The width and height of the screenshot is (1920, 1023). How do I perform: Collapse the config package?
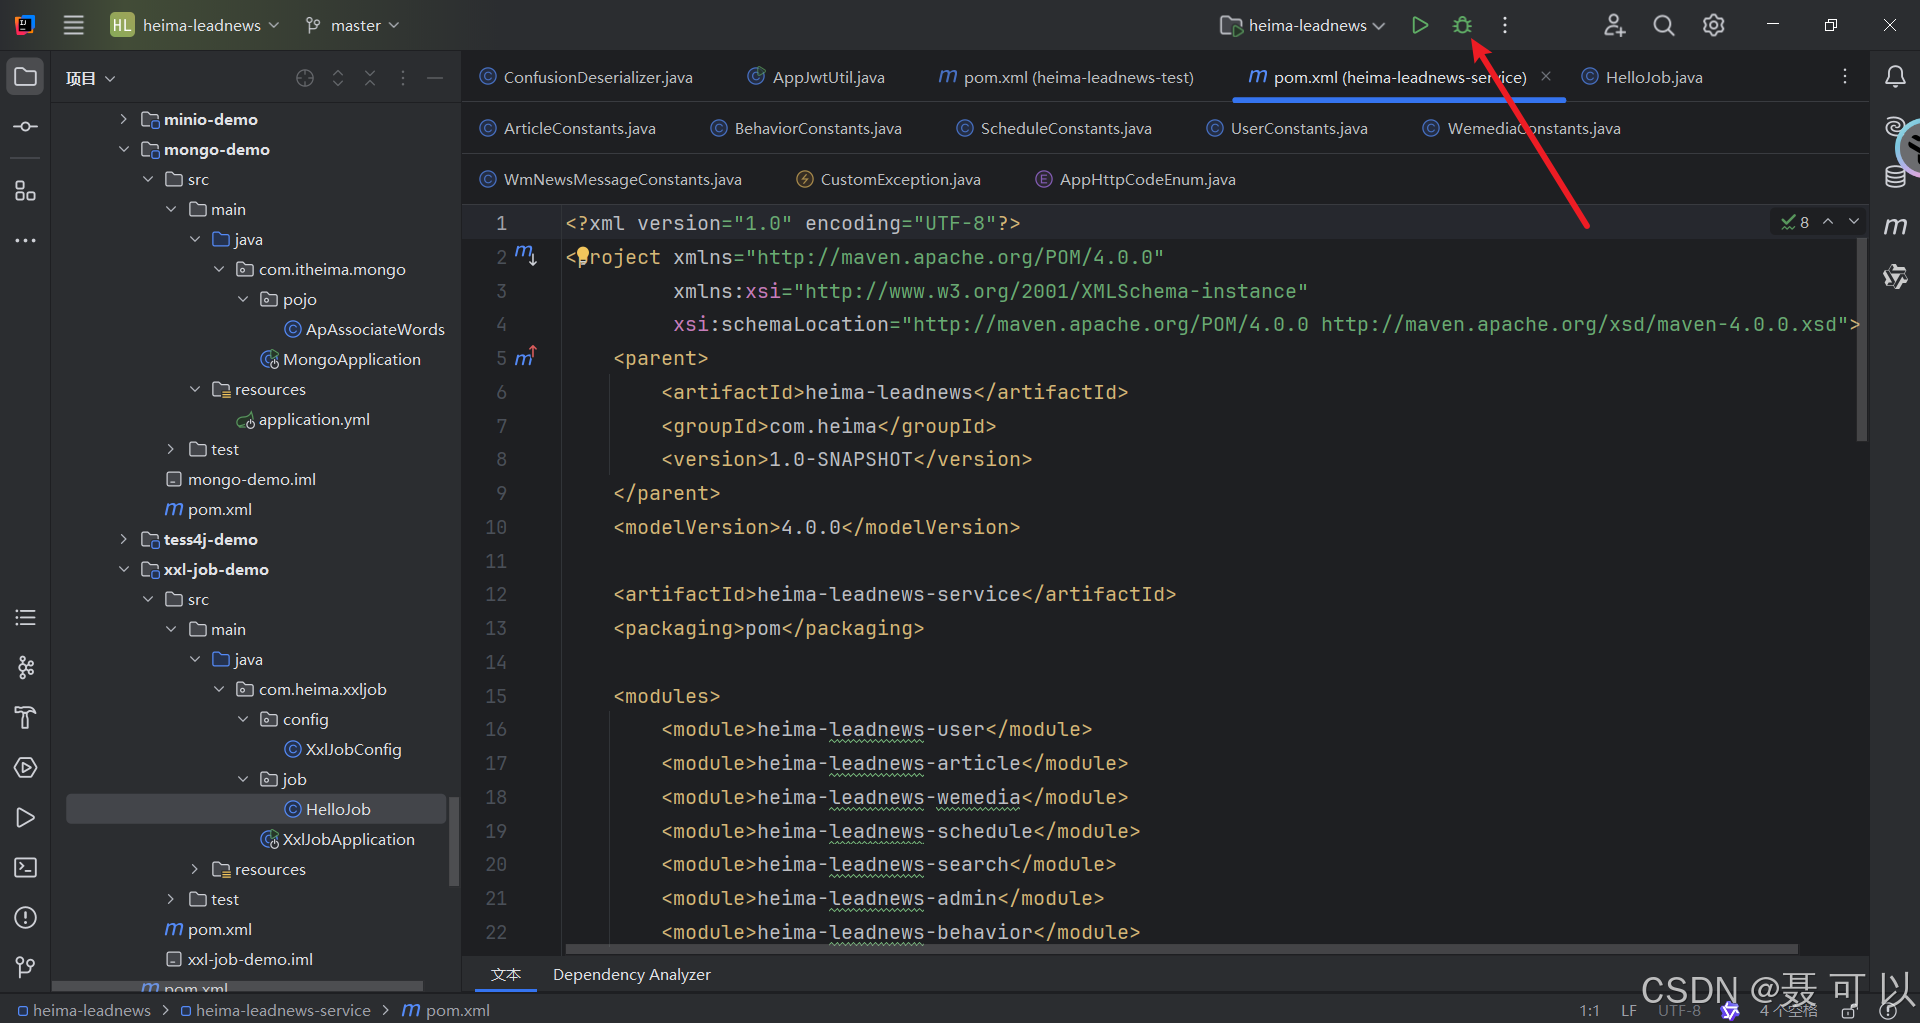243,719
